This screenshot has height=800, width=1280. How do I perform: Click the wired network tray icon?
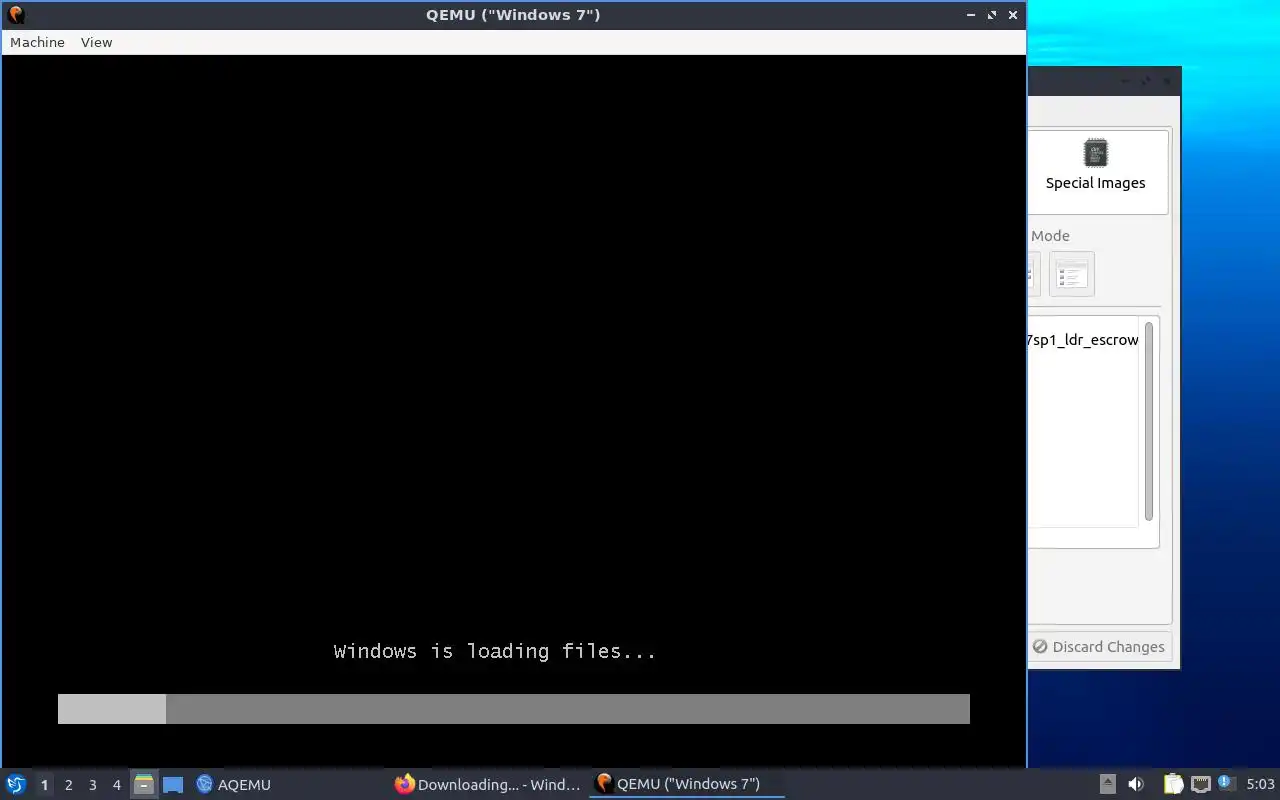coord(1201,784)
